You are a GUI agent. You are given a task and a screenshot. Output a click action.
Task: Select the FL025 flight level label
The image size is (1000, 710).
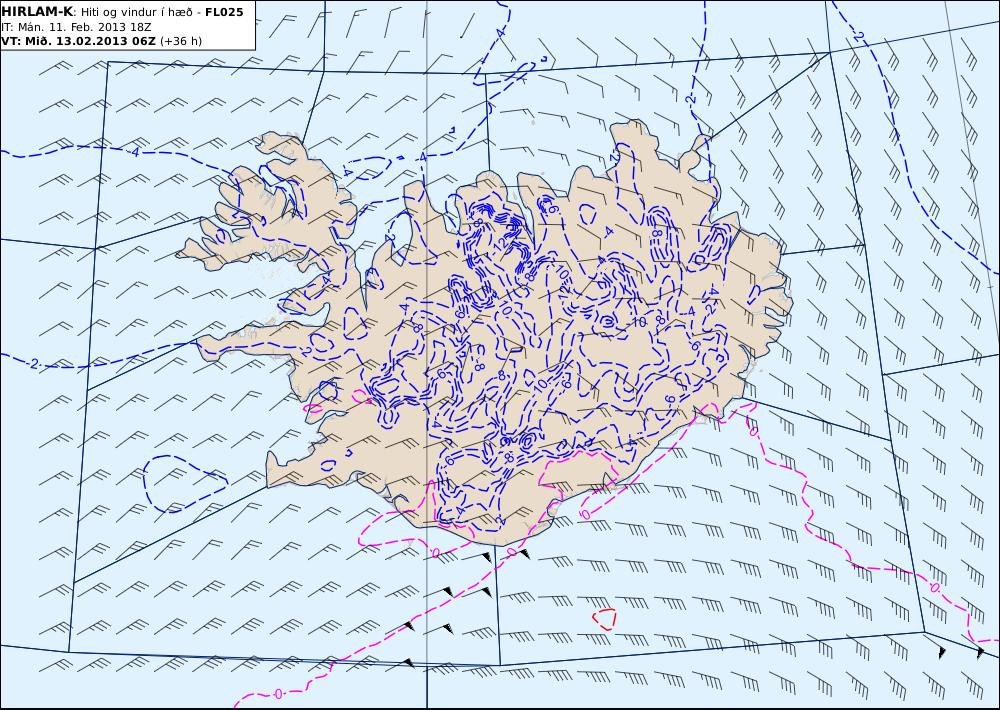tap(224, 11)
